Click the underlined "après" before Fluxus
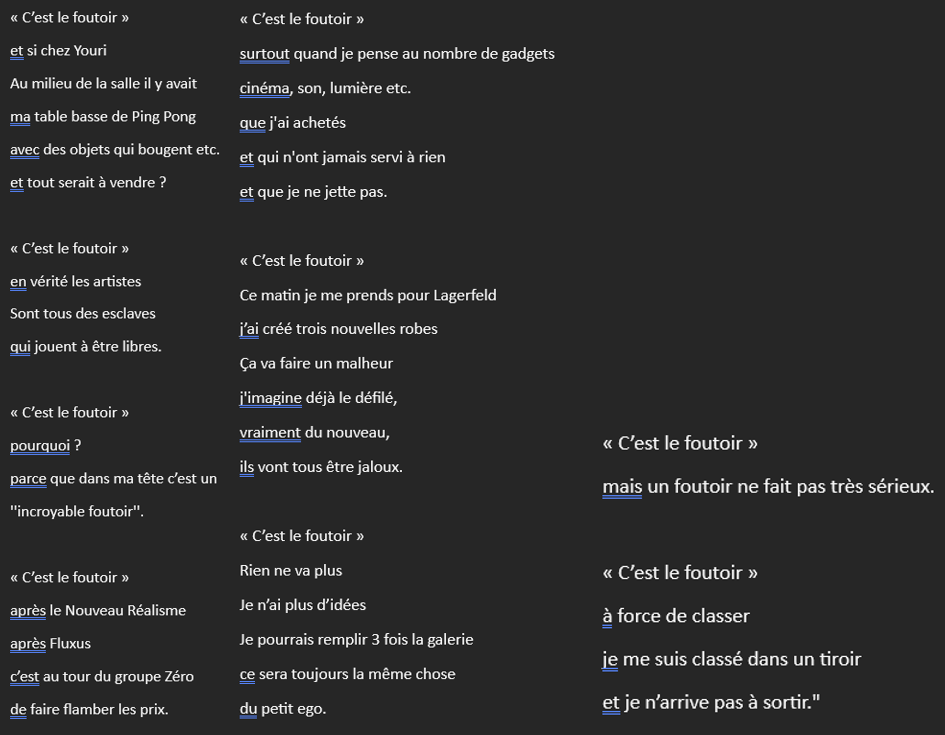 (x=28, y=643)
